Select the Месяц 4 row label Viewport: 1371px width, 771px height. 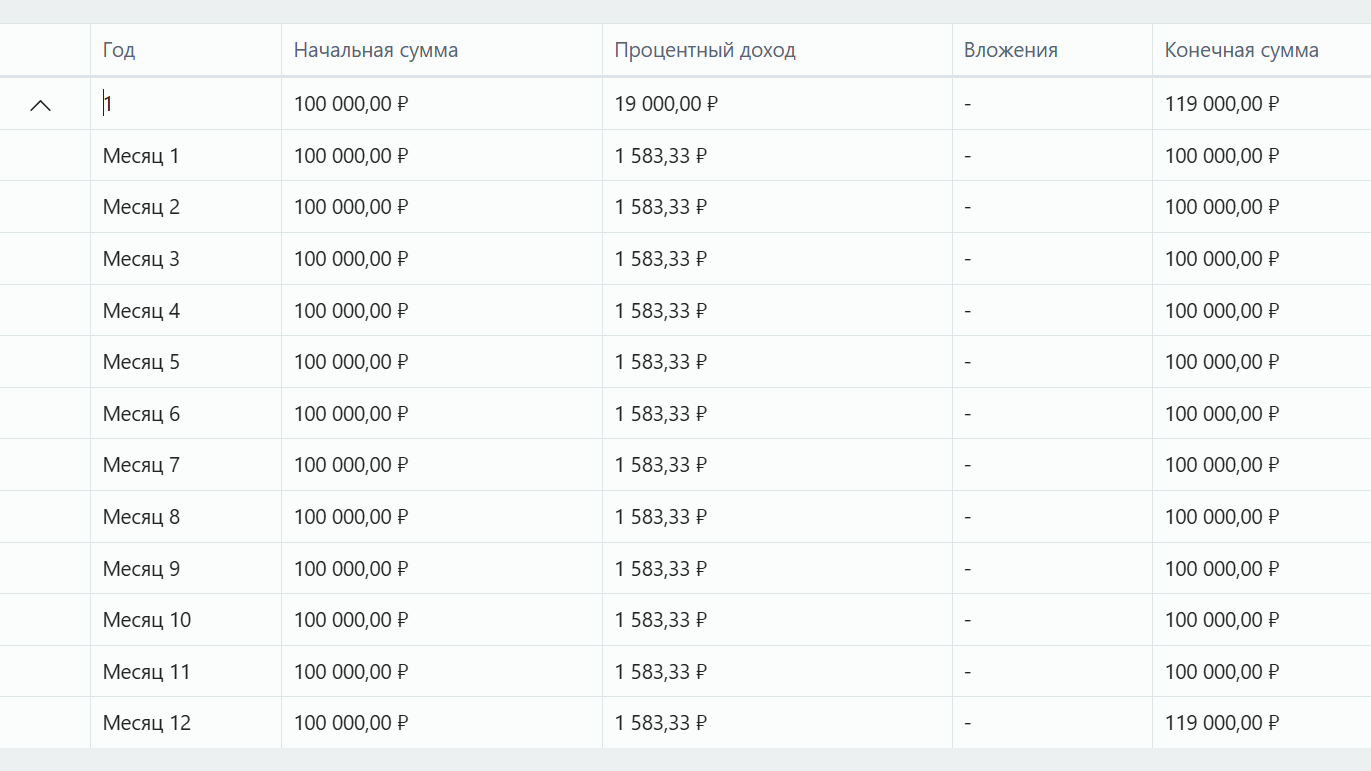tap(141, 311)
